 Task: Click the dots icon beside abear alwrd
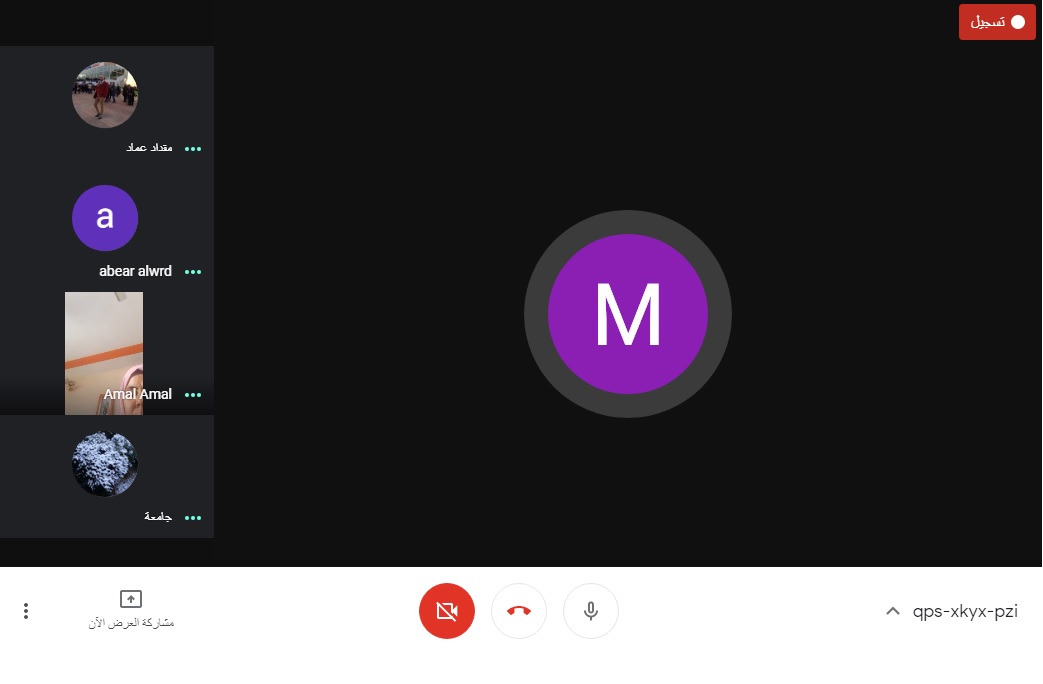pyautogui.click(x=193, y=271)
